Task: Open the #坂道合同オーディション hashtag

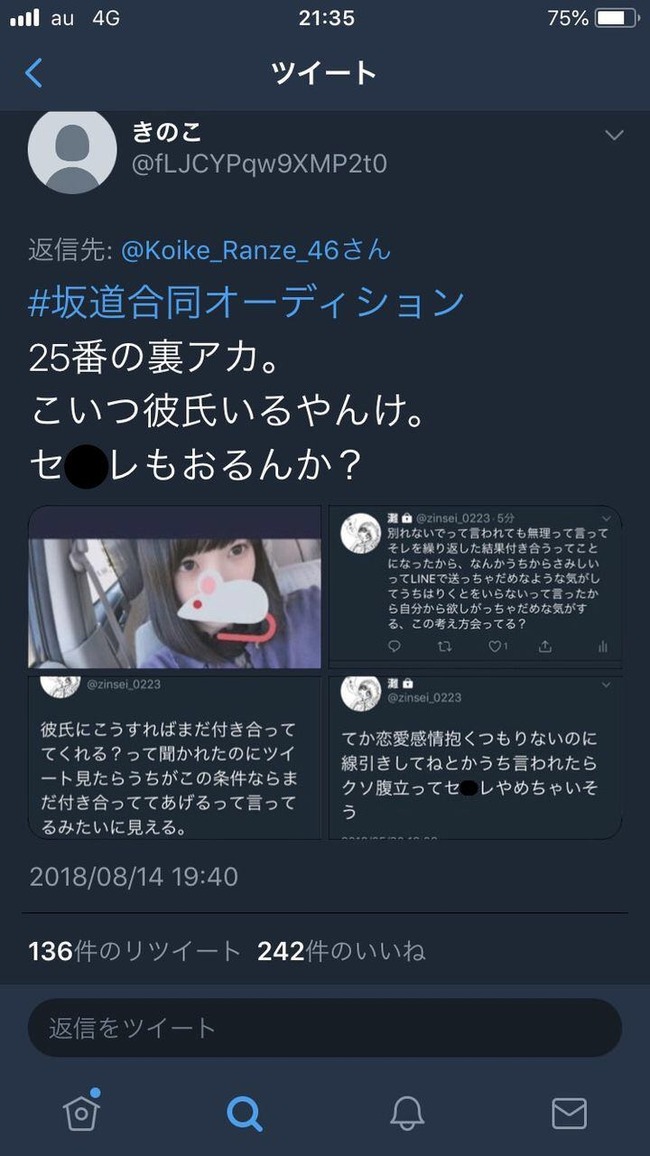Action: point(247,303)
